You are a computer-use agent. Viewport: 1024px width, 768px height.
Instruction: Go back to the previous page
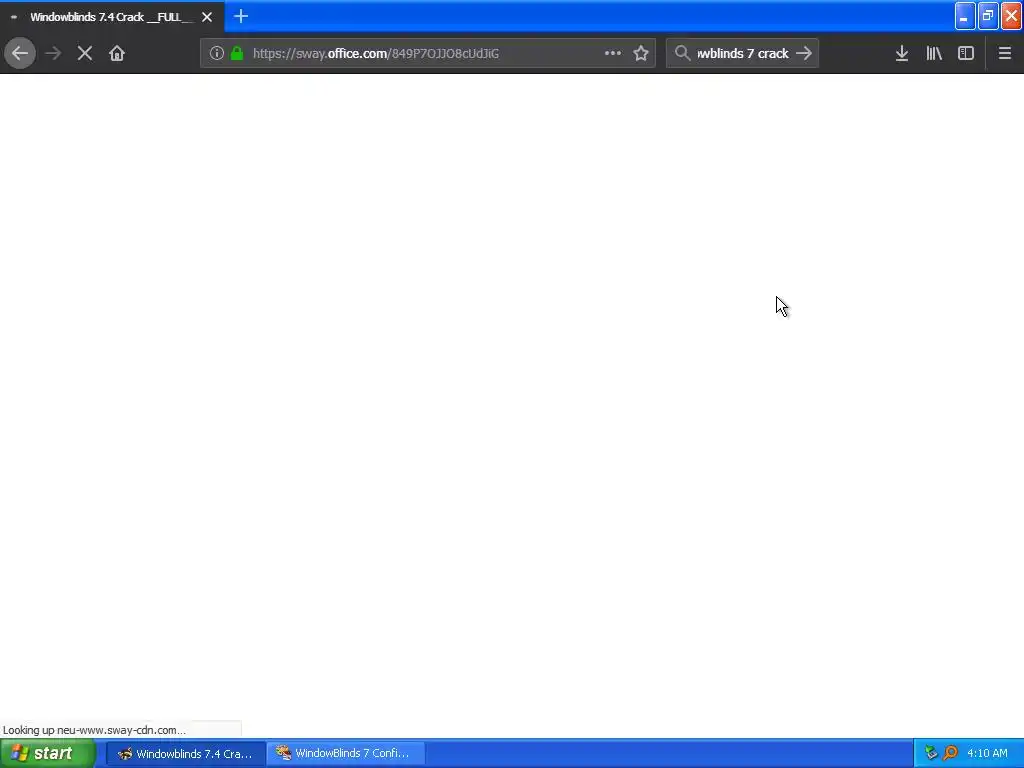(x=20, y=54)
